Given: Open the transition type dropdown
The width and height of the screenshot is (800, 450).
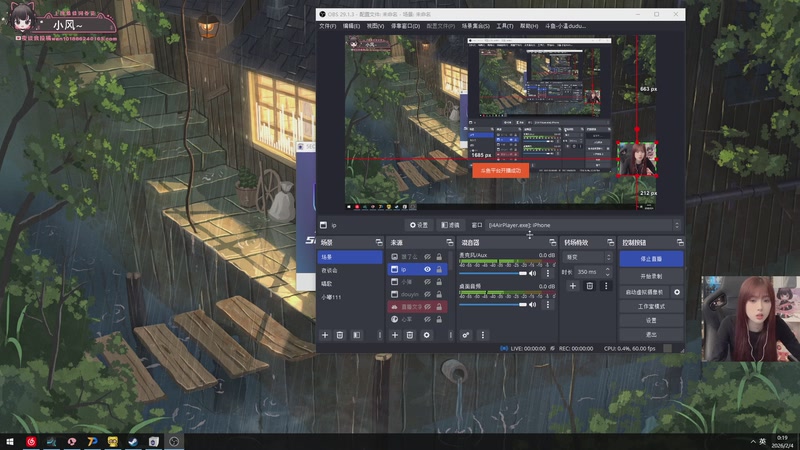Looking at the screenshot, I should 587,257.
